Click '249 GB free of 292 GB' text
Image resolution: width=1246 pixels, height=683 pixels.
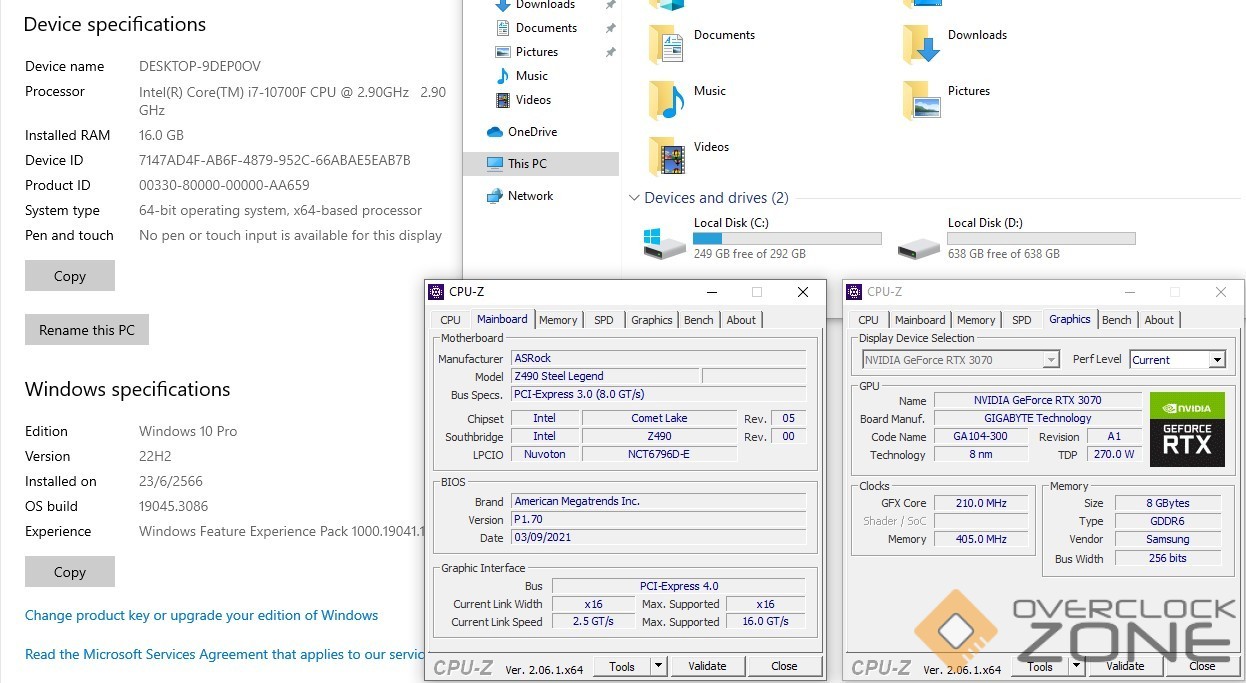(750, 254)
